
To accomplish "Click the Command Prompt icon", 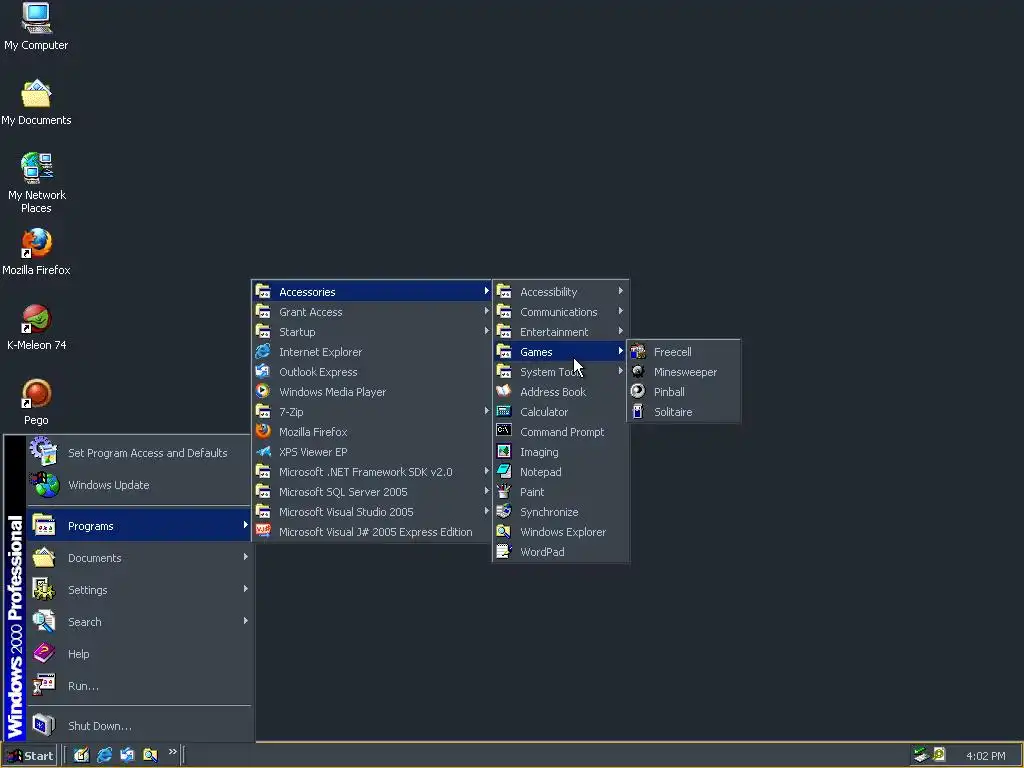I will pyautogui.click(x=504, y=431).
